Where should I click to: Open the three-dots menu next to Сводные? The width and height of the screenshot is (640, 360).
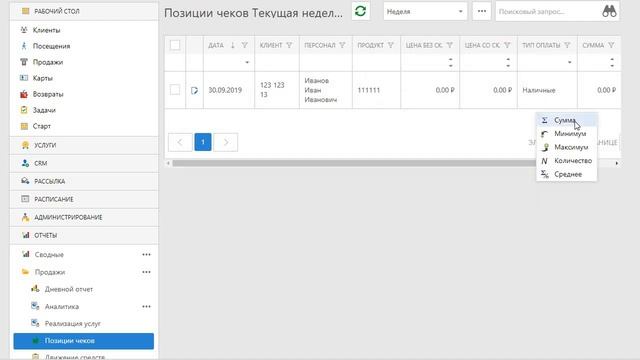tap(146, 254)
